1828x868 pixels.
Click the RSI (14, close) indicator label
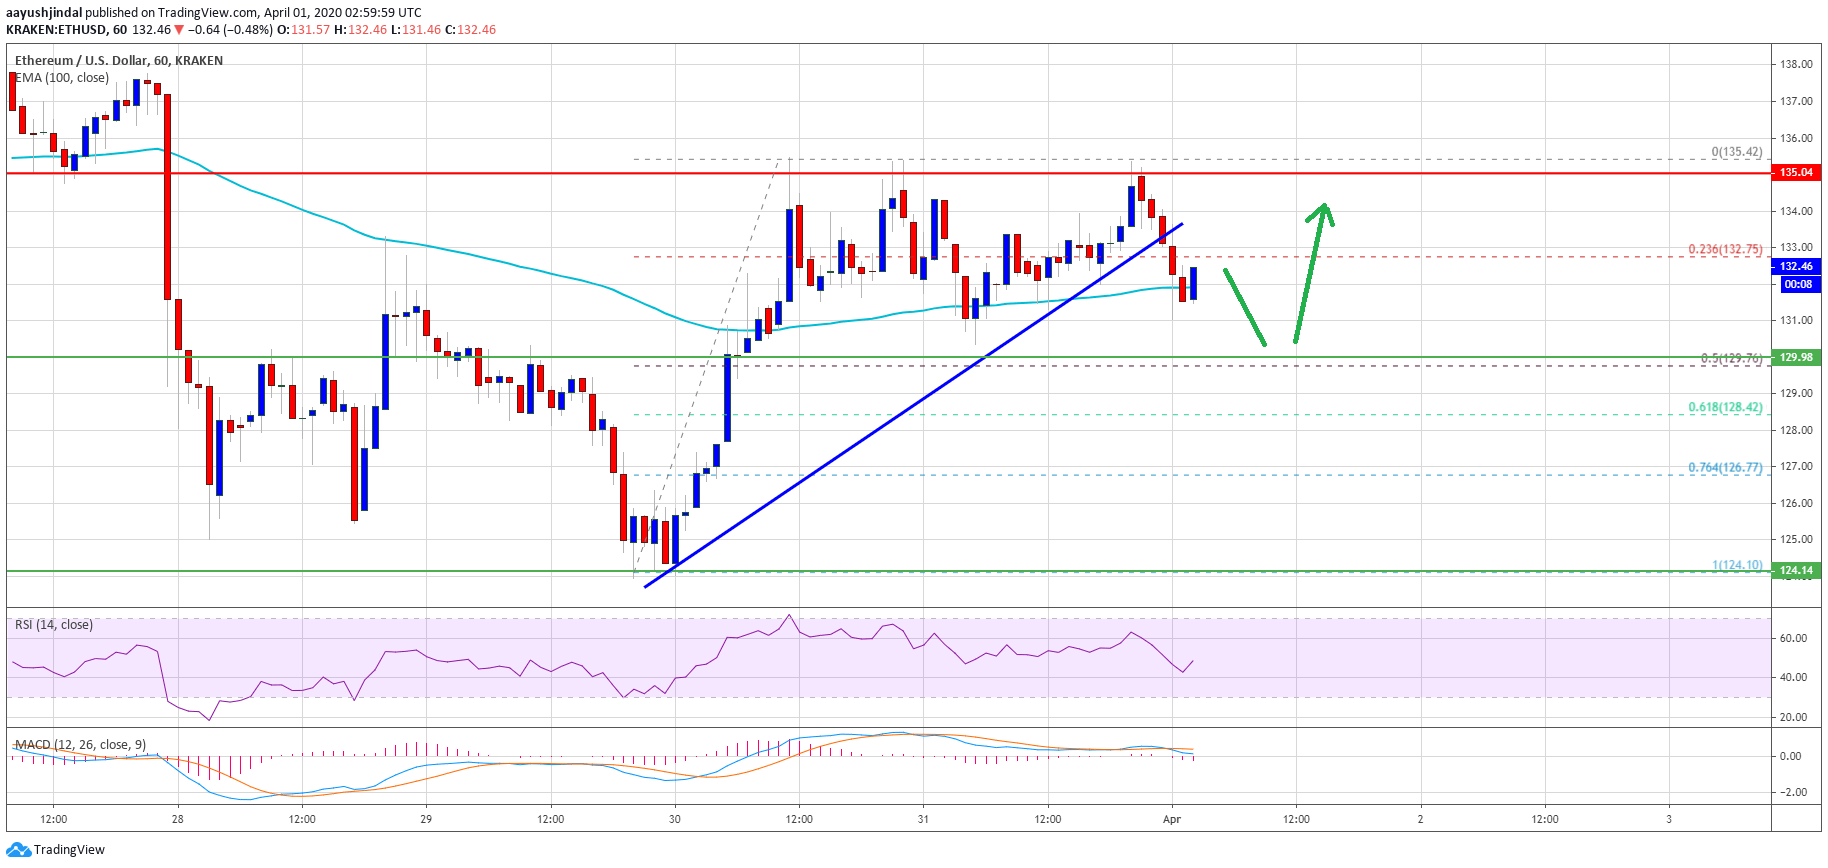tap(54, 625)
